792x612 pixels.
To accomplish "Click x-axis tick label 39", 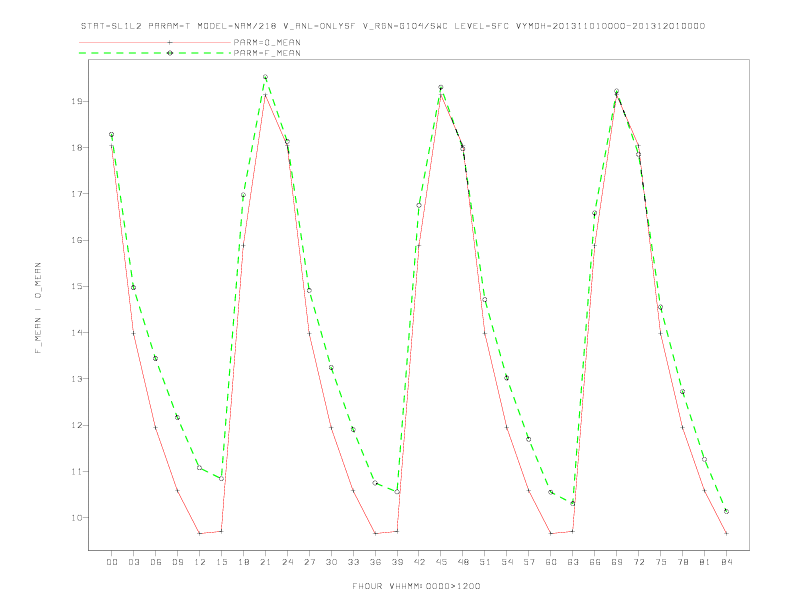I will (397, 562).
